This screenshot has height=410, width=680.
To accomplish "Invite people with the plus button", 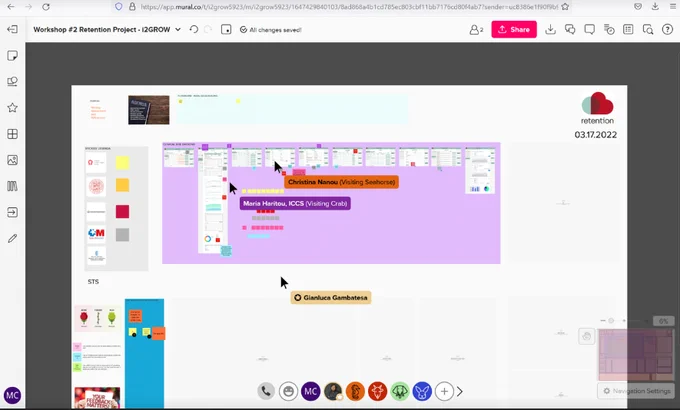I will pyautogui.click(x=444, y=391).
